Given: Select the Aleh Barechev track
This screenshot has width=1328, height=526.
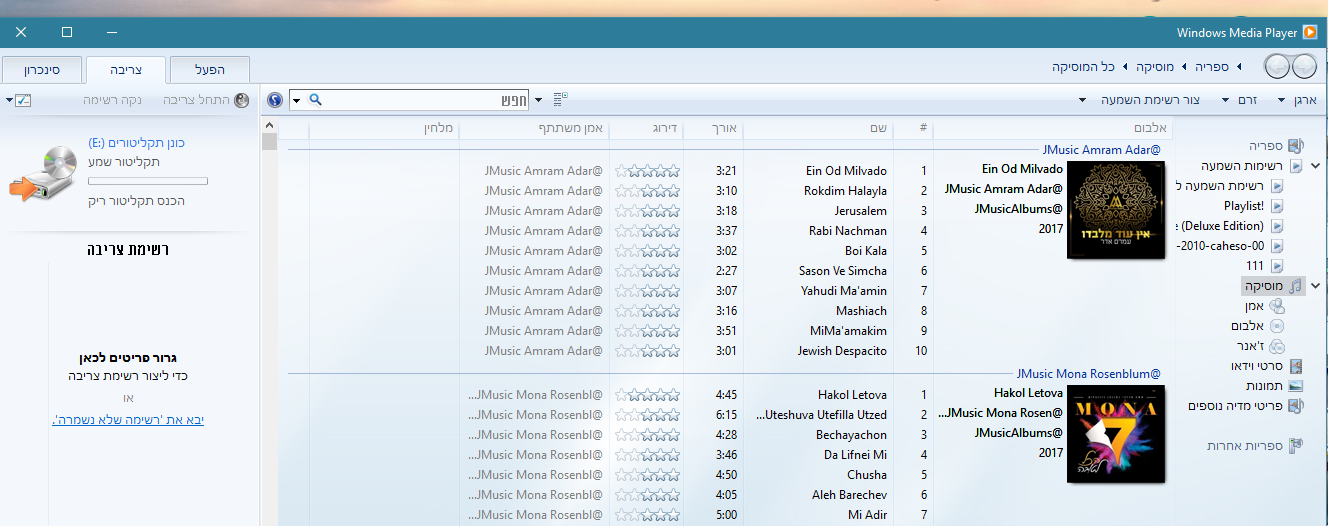Looking at the screenshot, I should [x=849, y=495].
